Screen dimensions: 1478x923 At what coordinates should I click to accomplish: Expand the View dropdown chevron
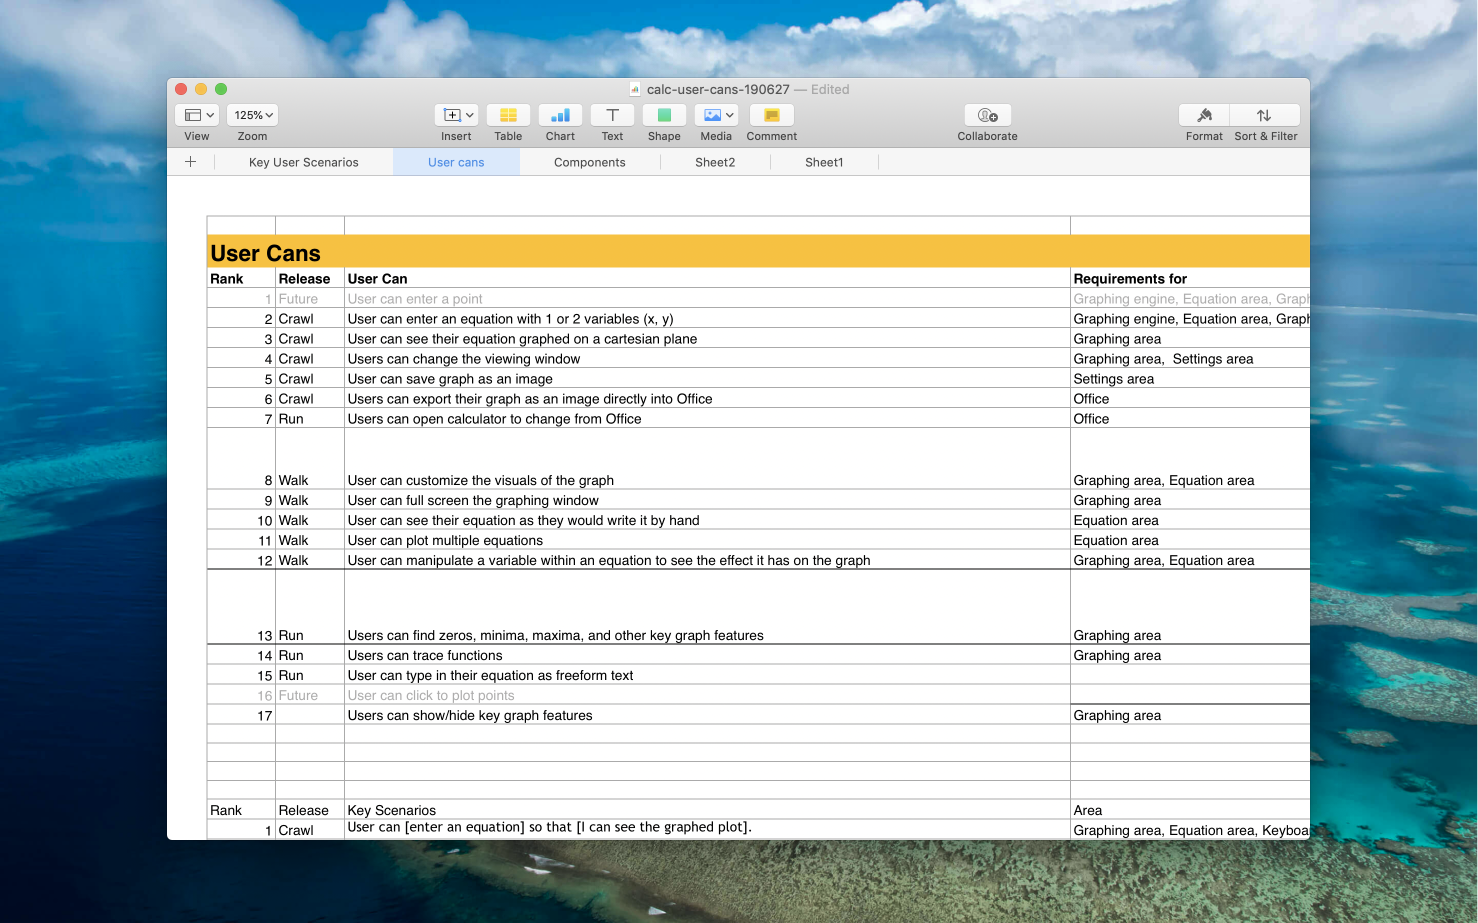coord(210,115)
